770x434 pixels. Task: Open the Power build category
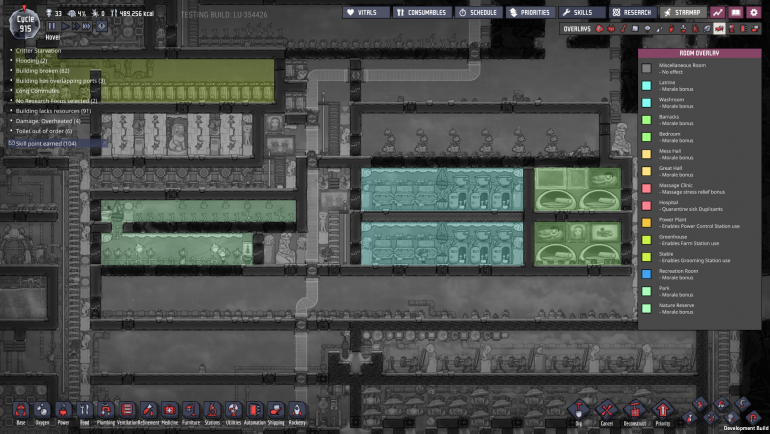click(x=63, y=410)
